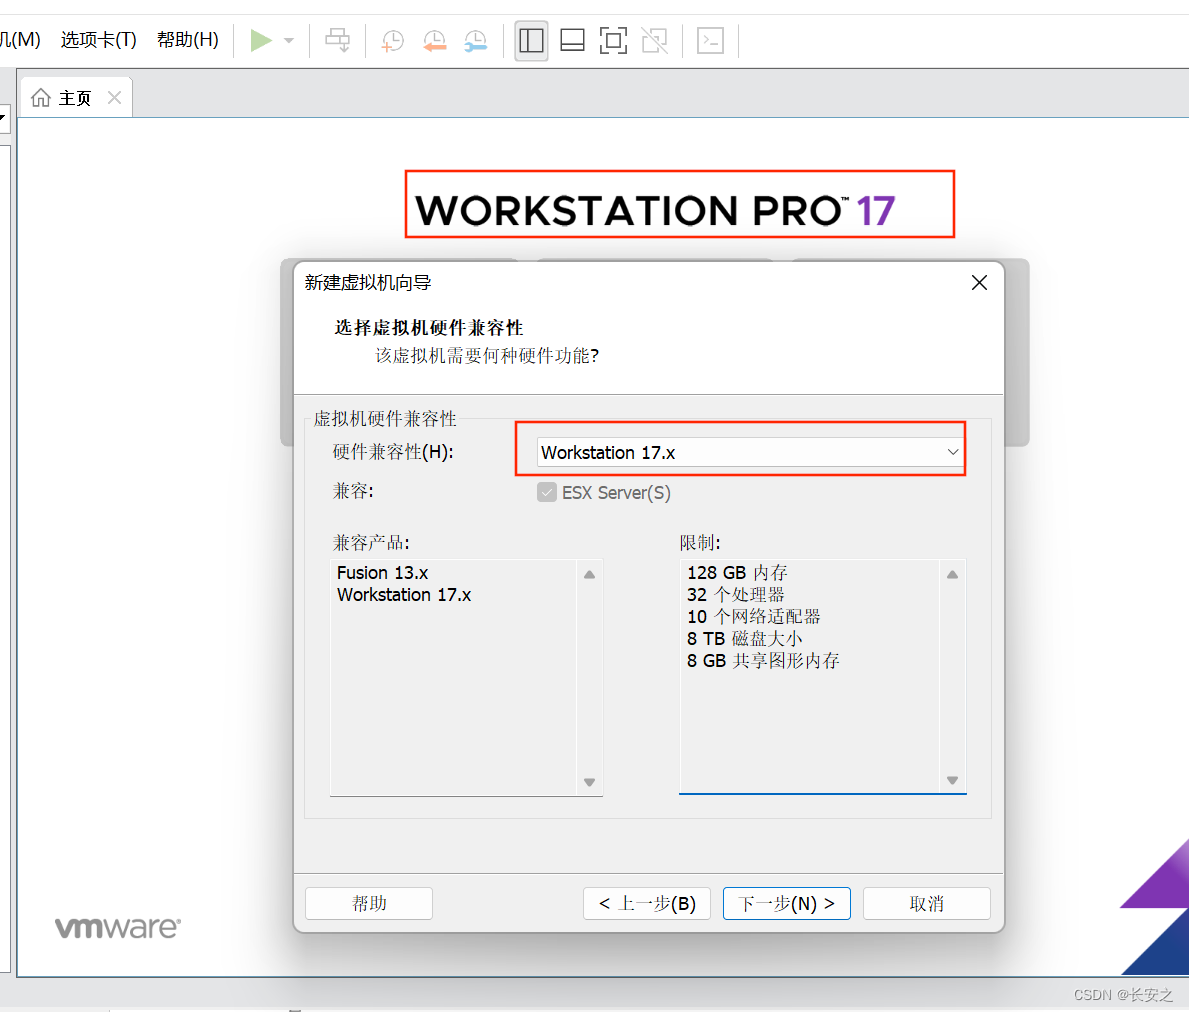Open the snapshot manager icon
The image size is (1189, 1012).
475,40
